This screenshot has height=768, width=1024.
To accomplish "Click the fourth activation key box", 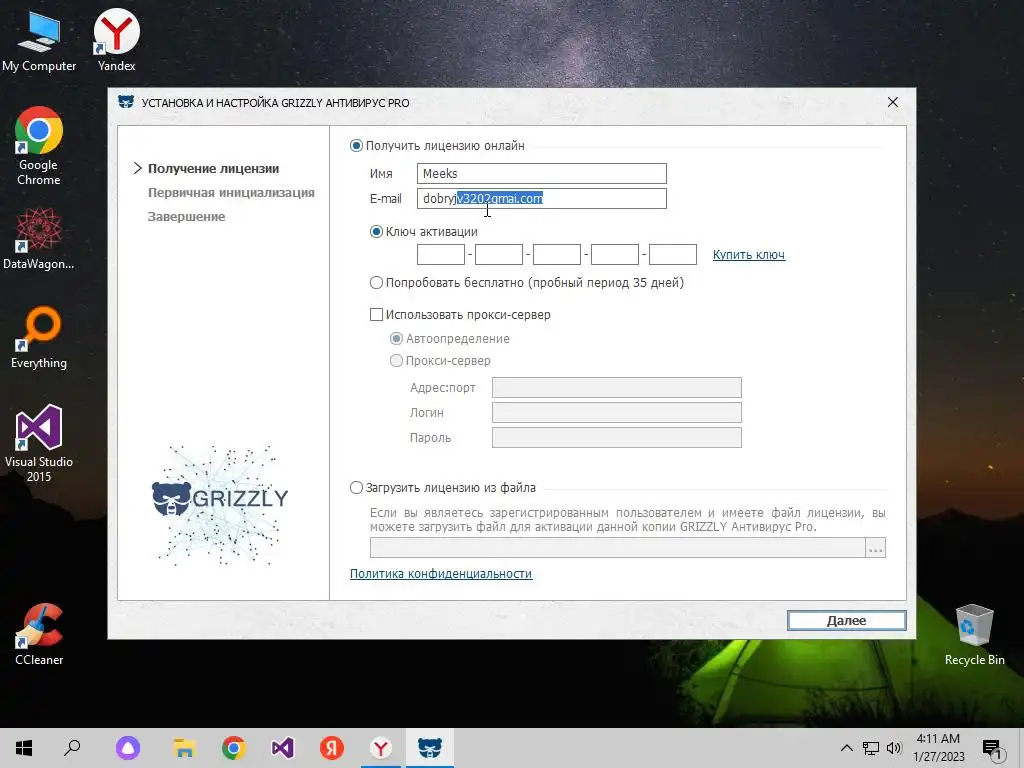I will tap(615, 255).
